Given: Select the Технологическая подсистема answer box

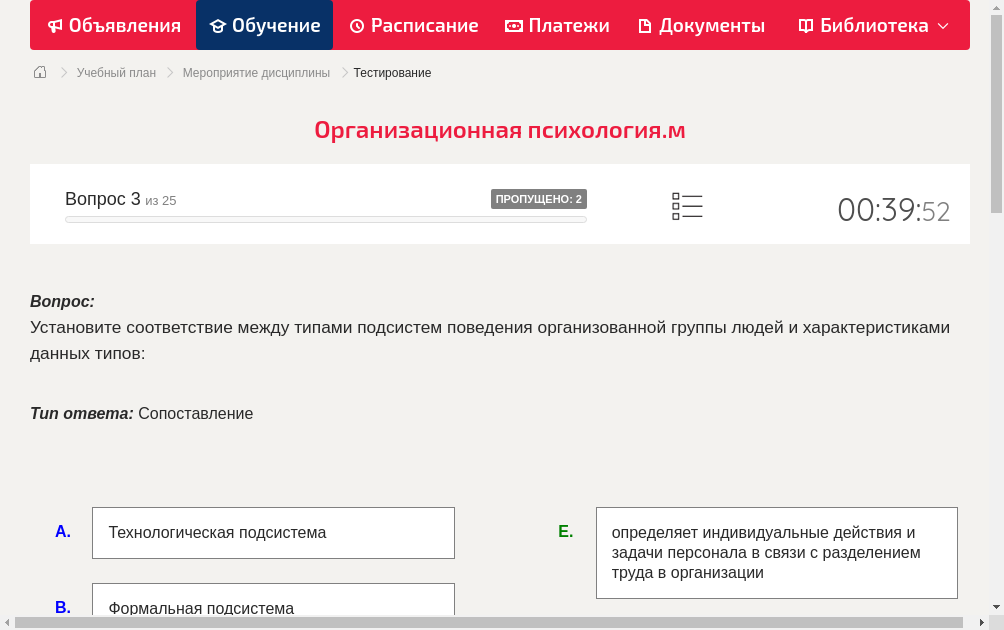Looking at the screenshot, I should [x=273, y=533].
